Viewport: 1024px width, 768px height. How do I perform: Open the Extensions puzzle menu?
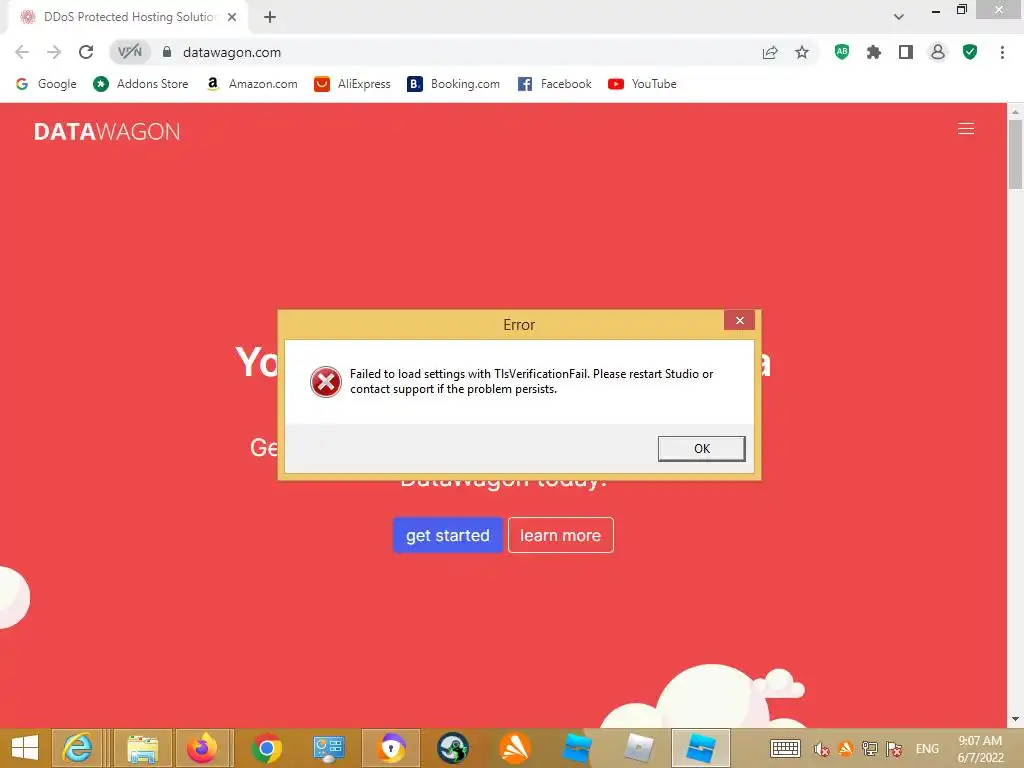pyautogui.click(x=874, y=52)
